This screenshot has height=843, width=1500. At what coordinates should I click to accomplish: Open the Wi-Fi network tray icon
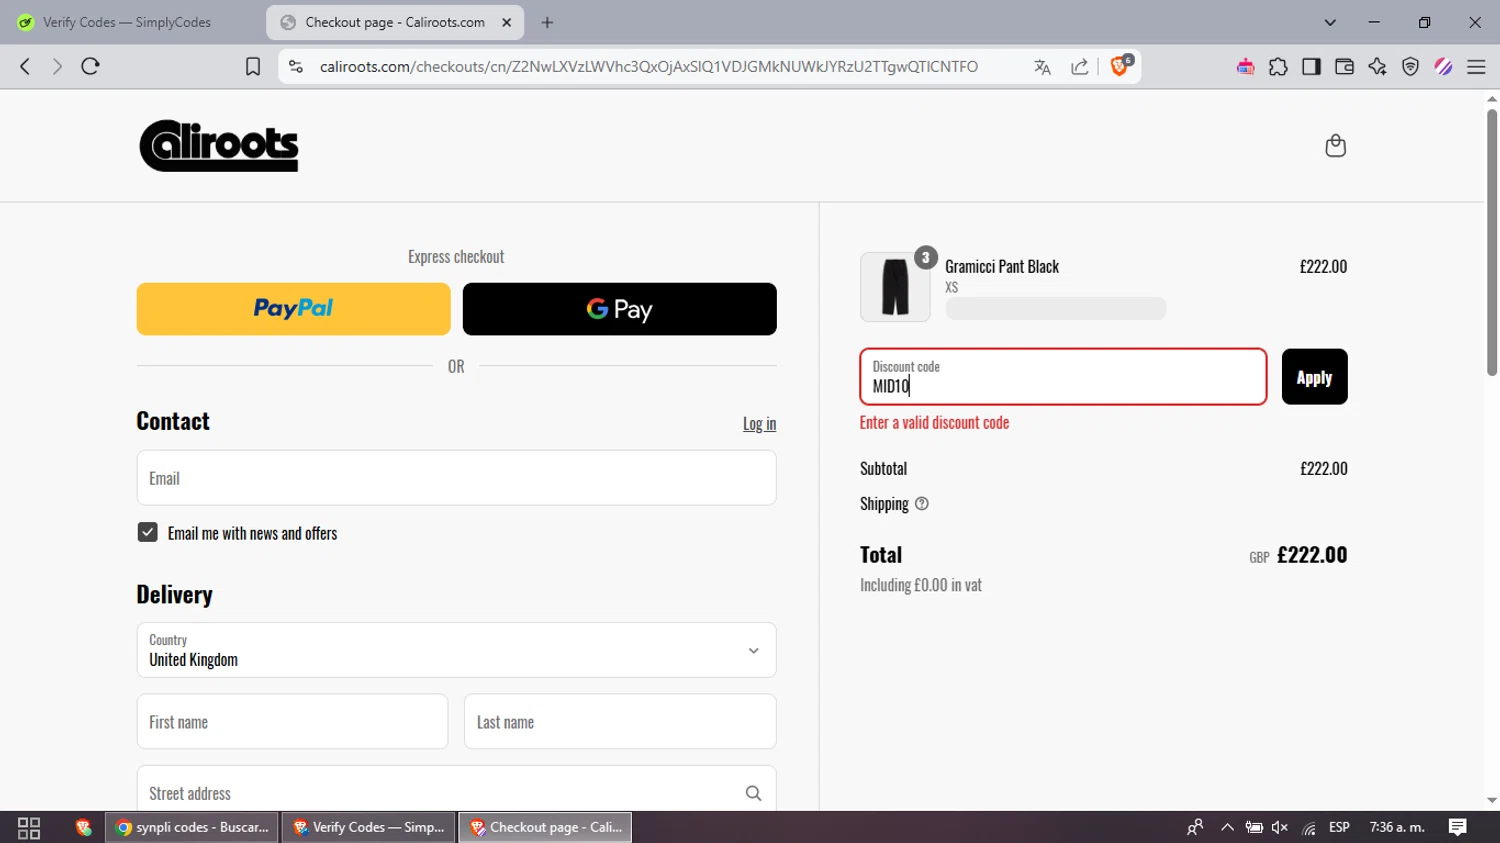1309,827
